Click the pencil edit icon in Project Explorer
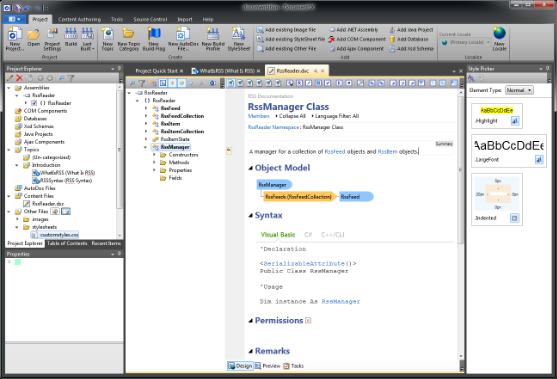This screenshot has height=379, width=557. pyautogui.click(x=10, y=78)
